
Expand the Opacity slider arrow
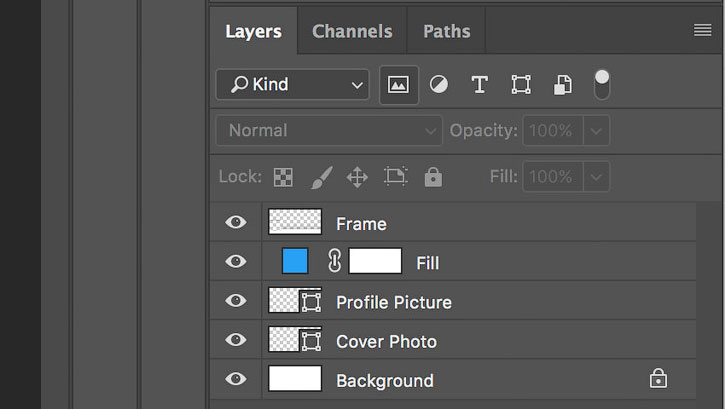tap(596, 131)
